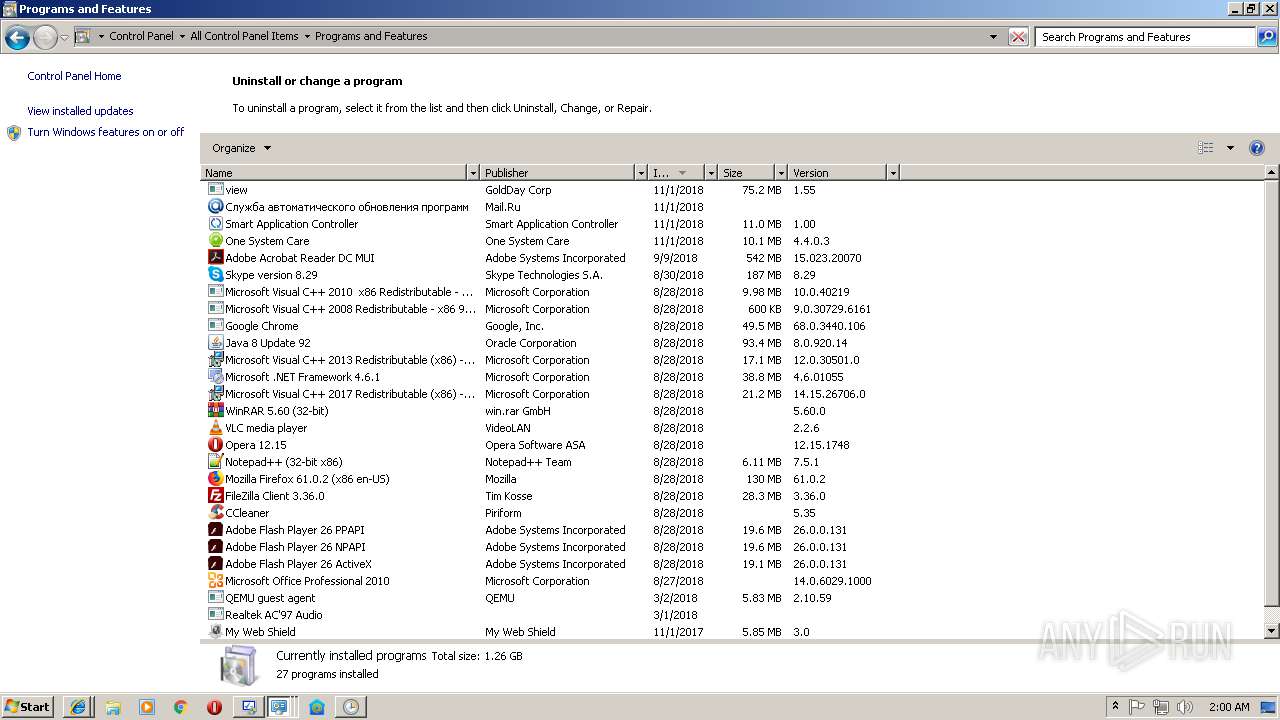Open the view options dropdown arrow
The height and width of the screenshot is (720, 1280).
pos(1230,148)
